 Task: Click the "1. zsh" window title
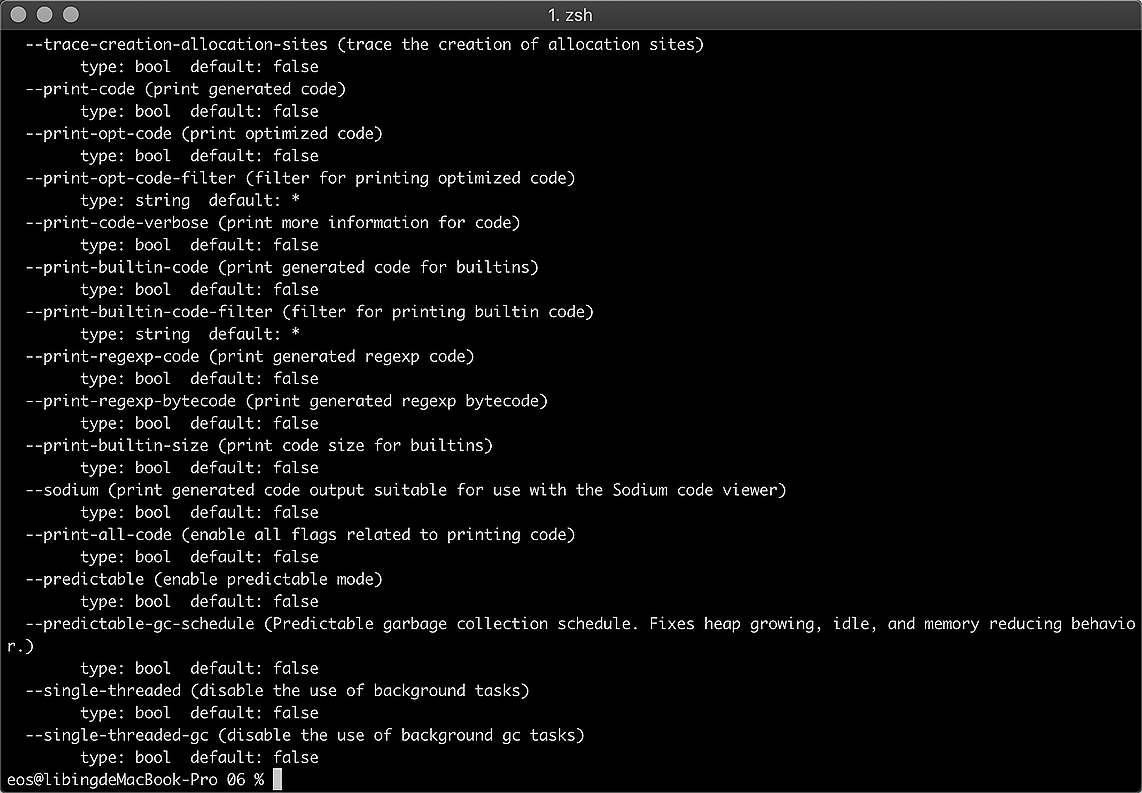tap(571, 15)
